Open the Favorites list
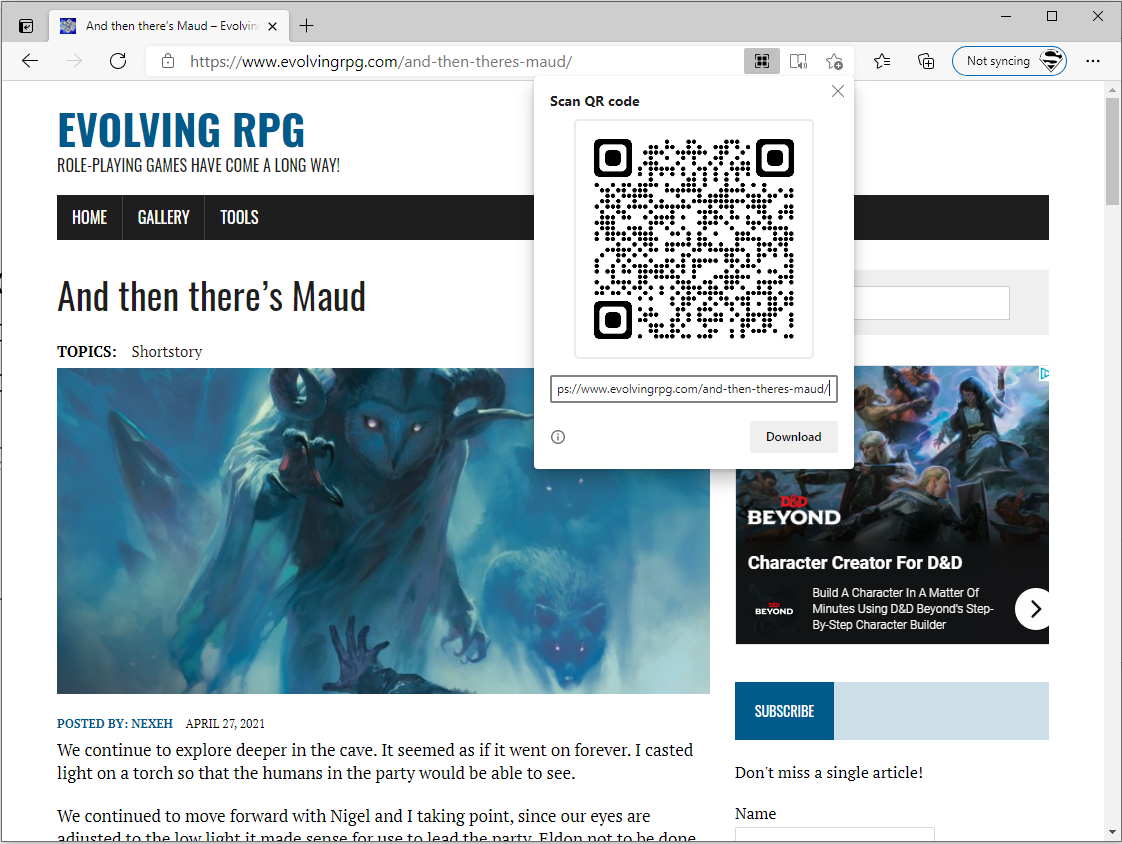The width and height of the screenshot is (1122, 844). pyautogui.click(x=882, y=62)
